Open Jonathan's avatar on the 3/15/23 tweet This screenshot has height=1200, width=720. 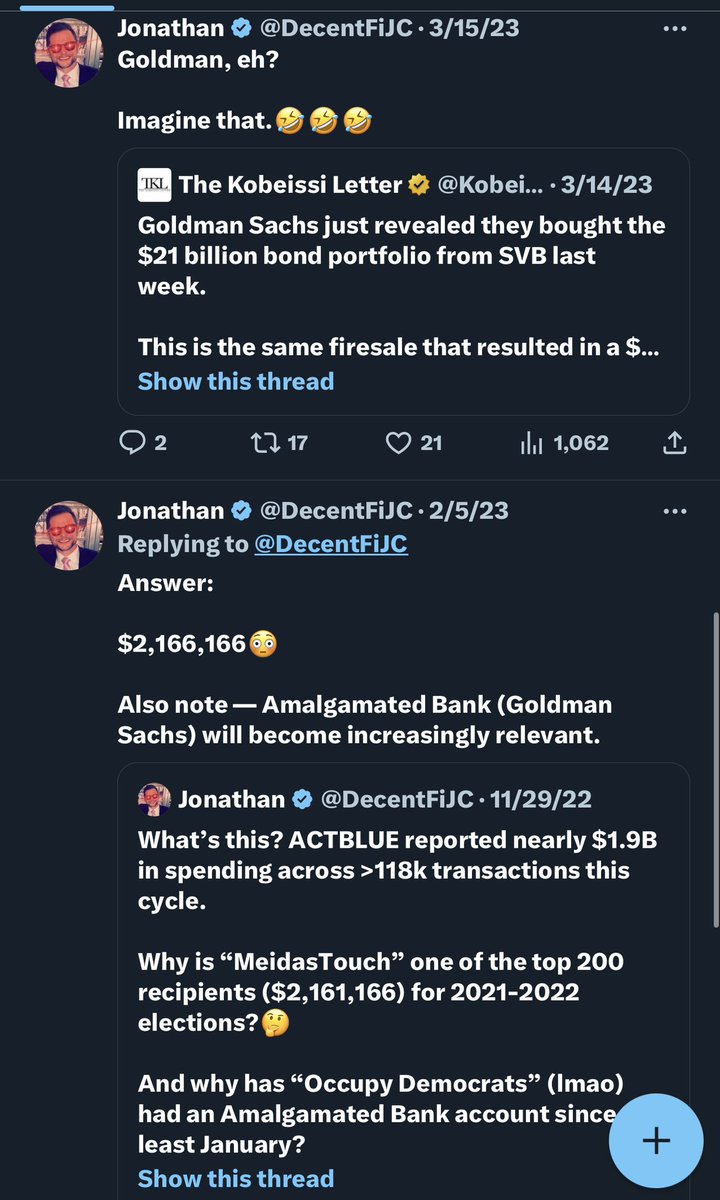(68, 53)
